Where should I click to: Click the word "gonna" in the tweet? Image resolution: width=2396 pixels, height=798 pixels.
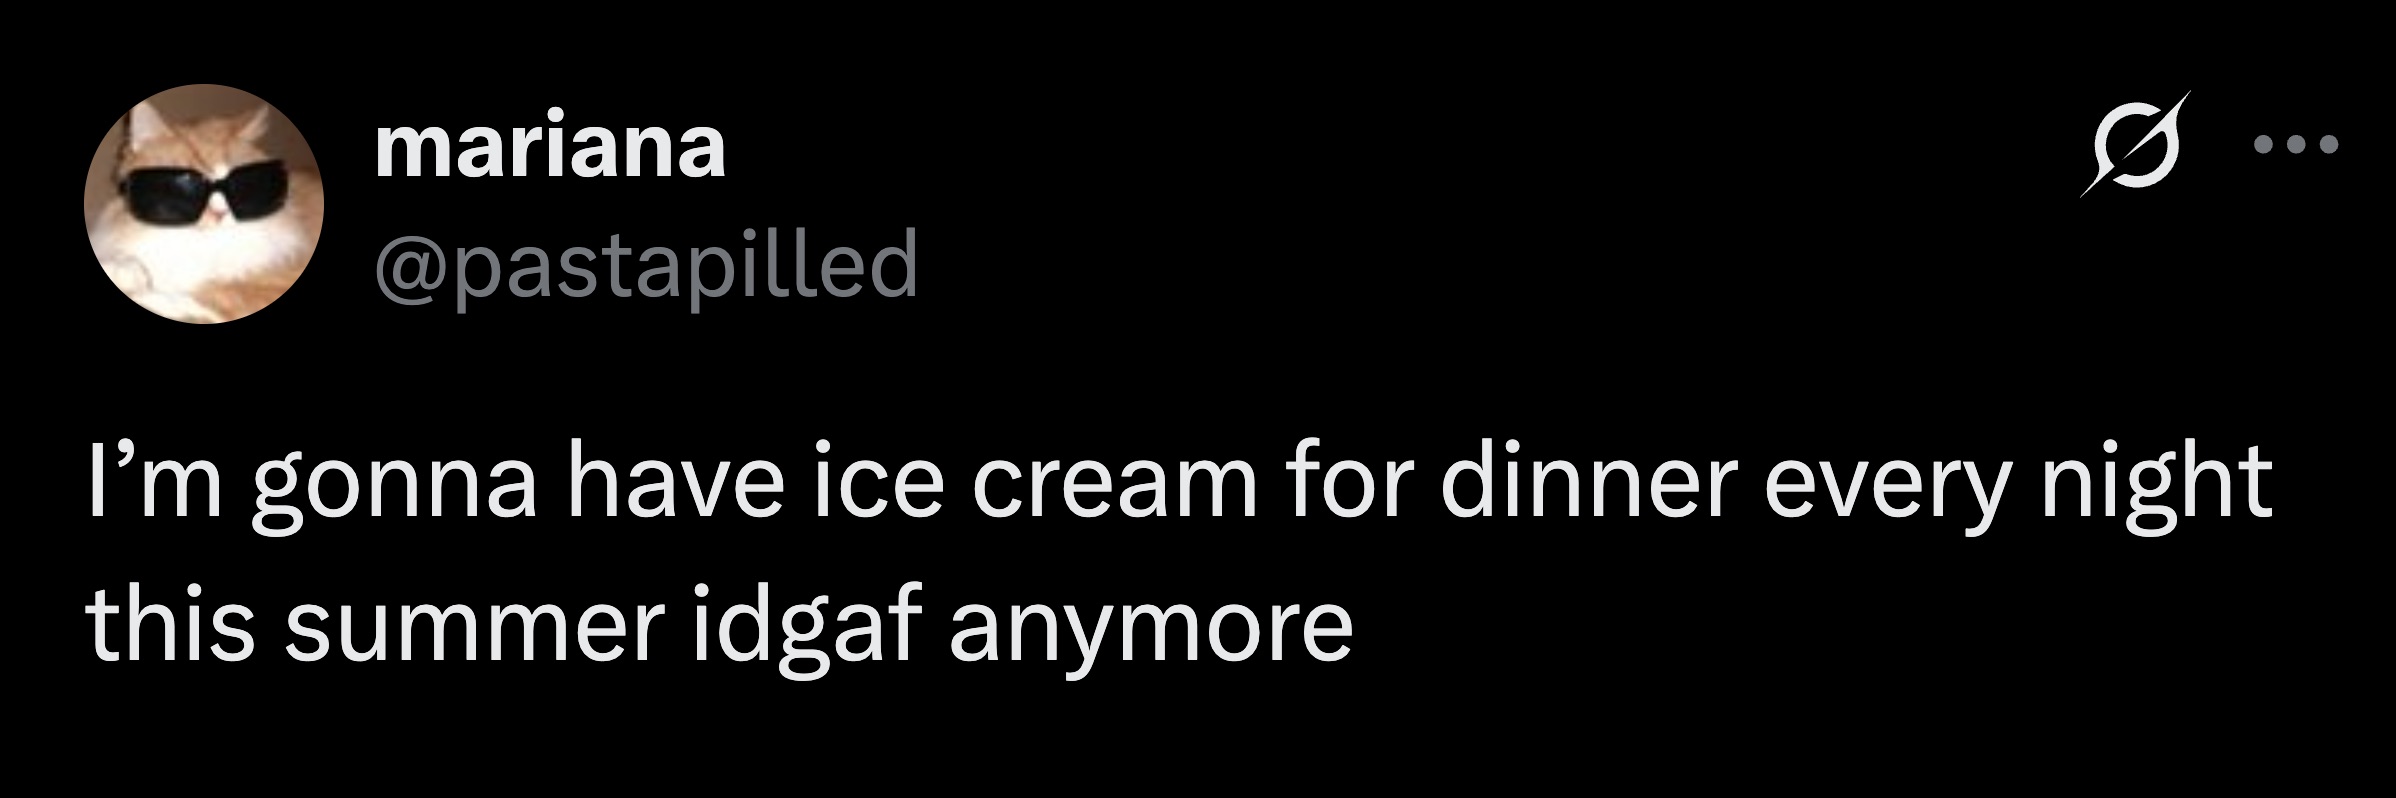pos(393,490)
